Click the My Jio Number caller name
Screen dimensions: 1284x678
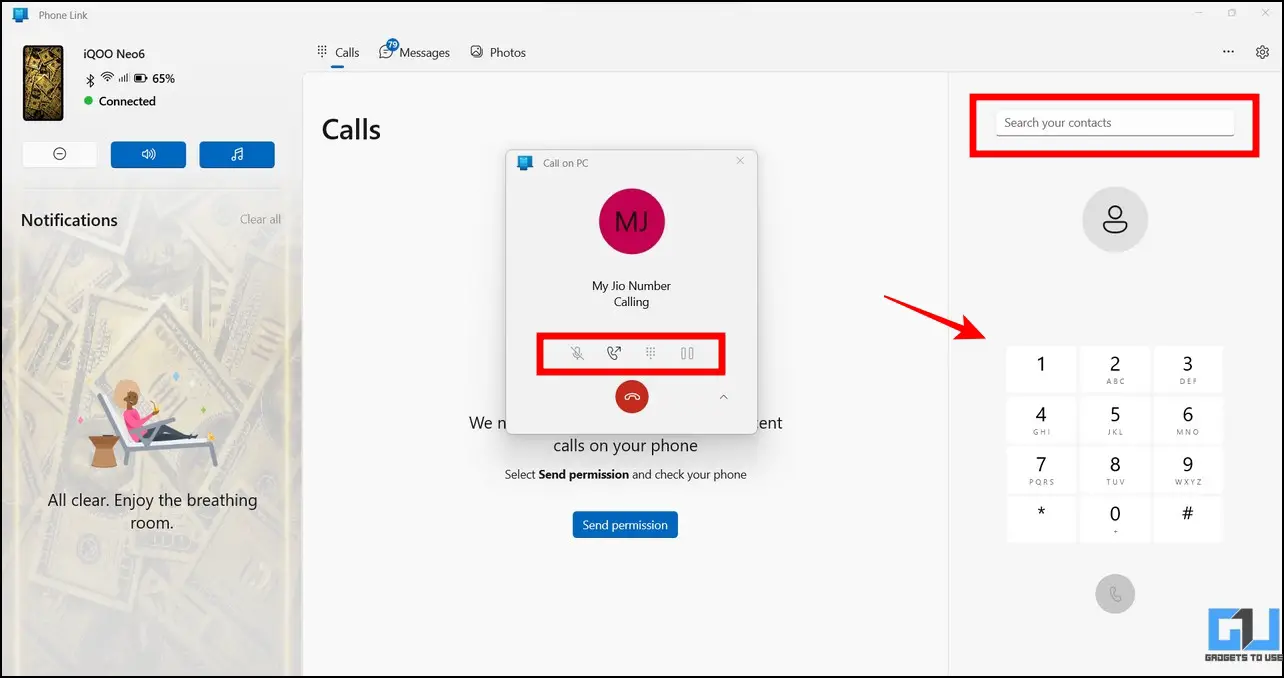coord(631,286)
